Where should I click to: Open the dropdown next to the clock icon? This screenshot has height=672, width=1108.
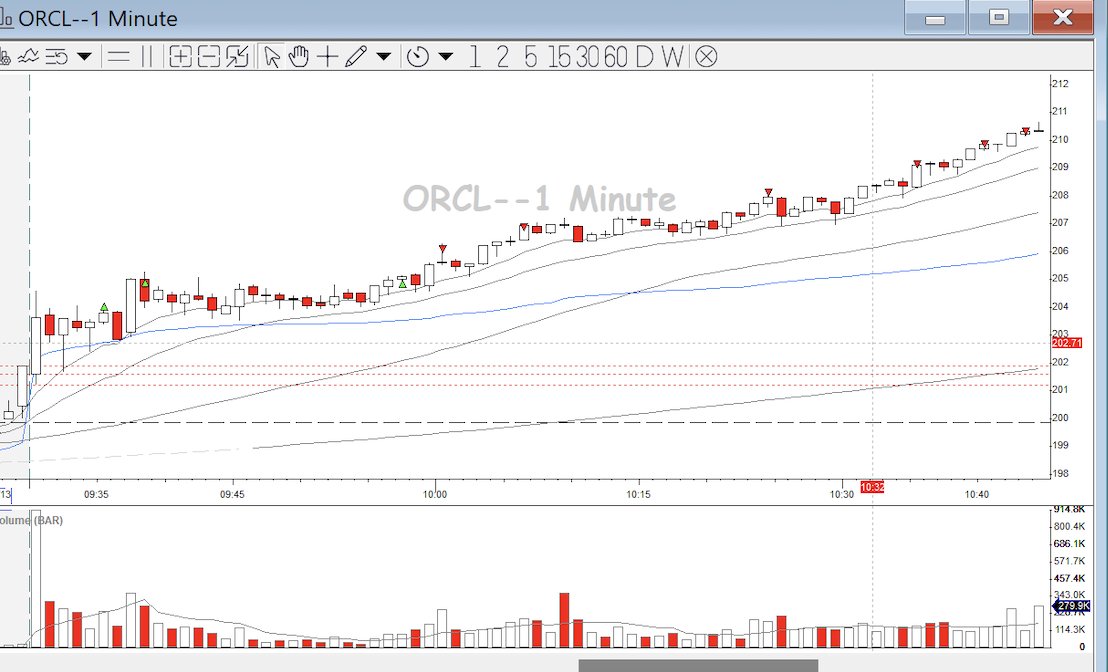pos(446,56)
